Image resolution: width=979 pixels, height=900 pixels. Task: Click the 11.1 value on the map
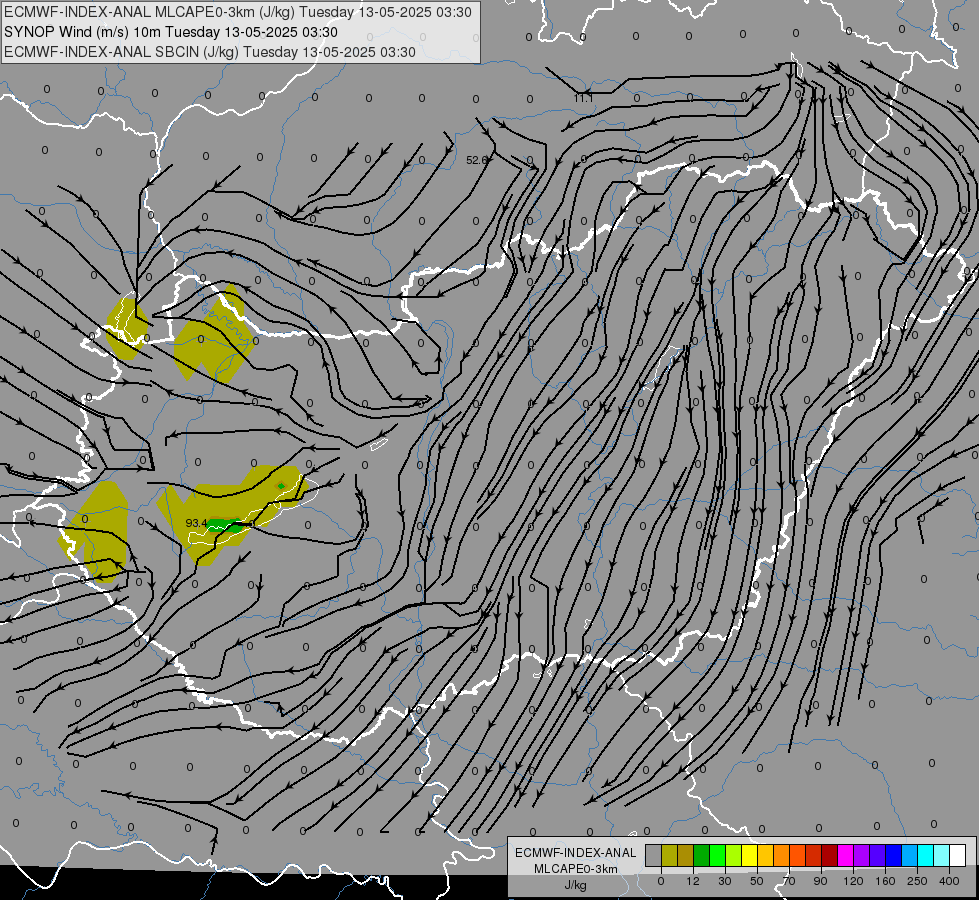coord(583,98)
